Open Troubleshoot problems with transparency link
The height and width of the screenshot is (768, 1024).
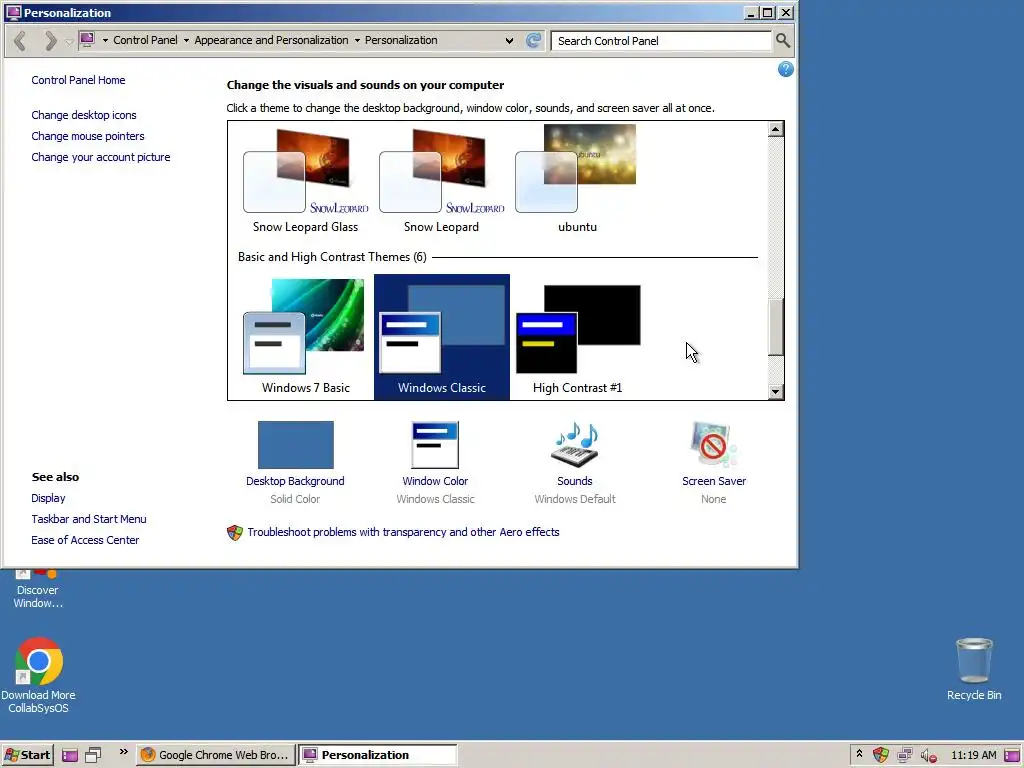[403, 532]
